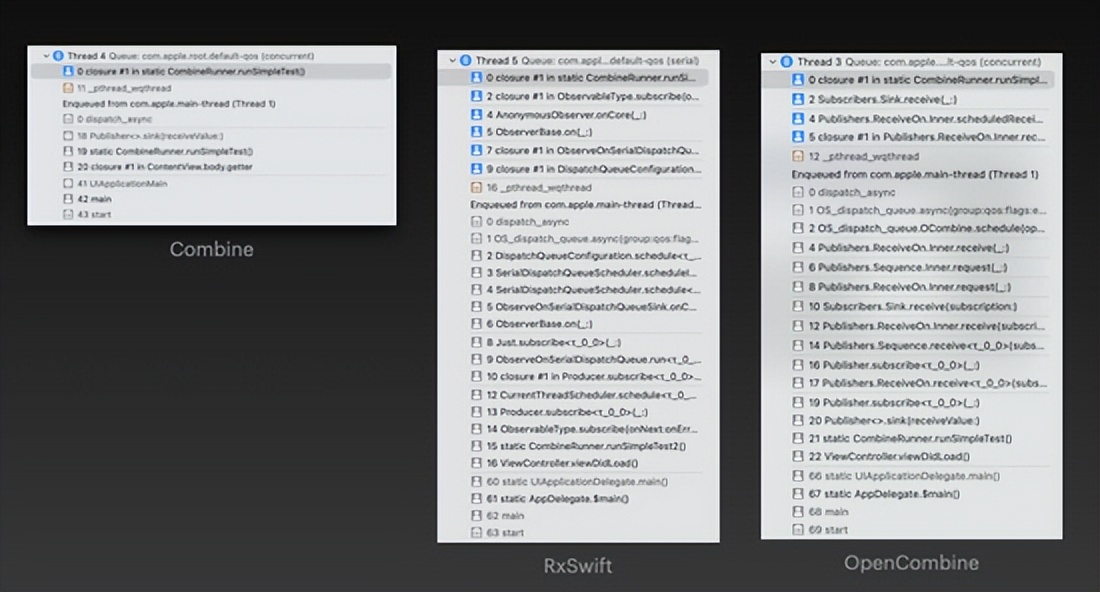Click frame icon beside 18 Publisher<>.sink in Combine

click(x=68, y=135)
